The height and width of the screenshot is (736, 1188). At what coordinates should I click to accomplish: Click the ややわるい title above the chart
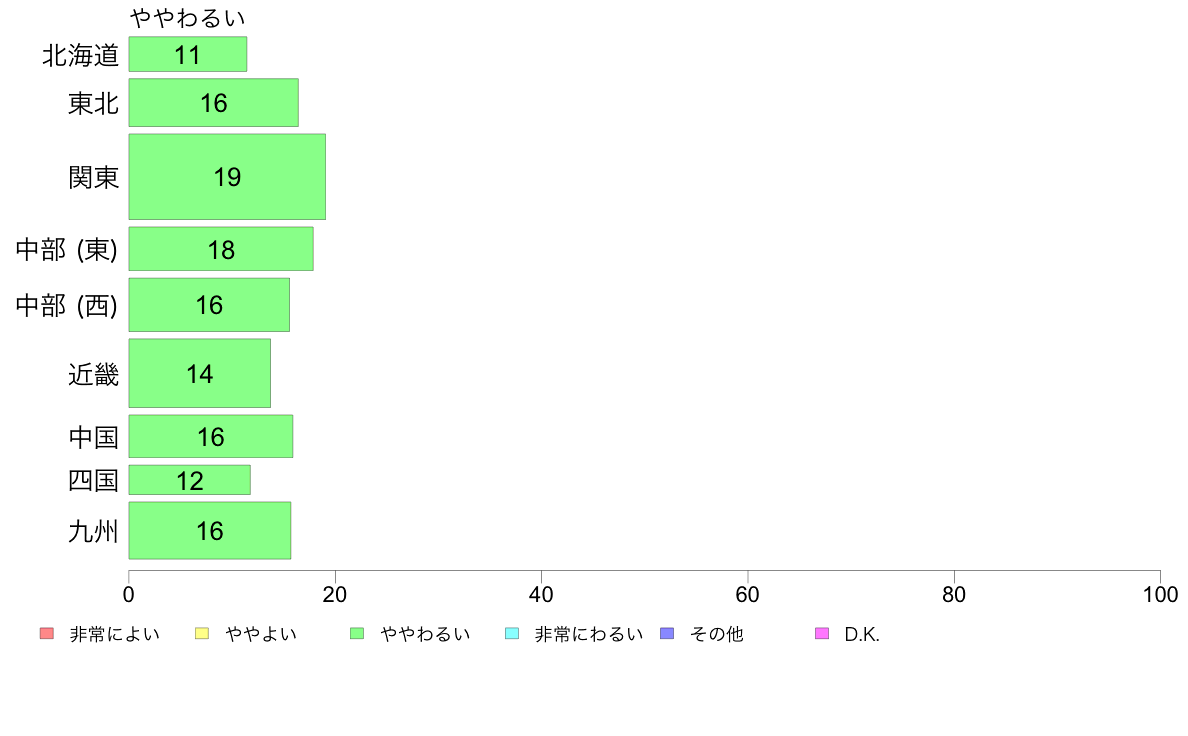(187, 17)
